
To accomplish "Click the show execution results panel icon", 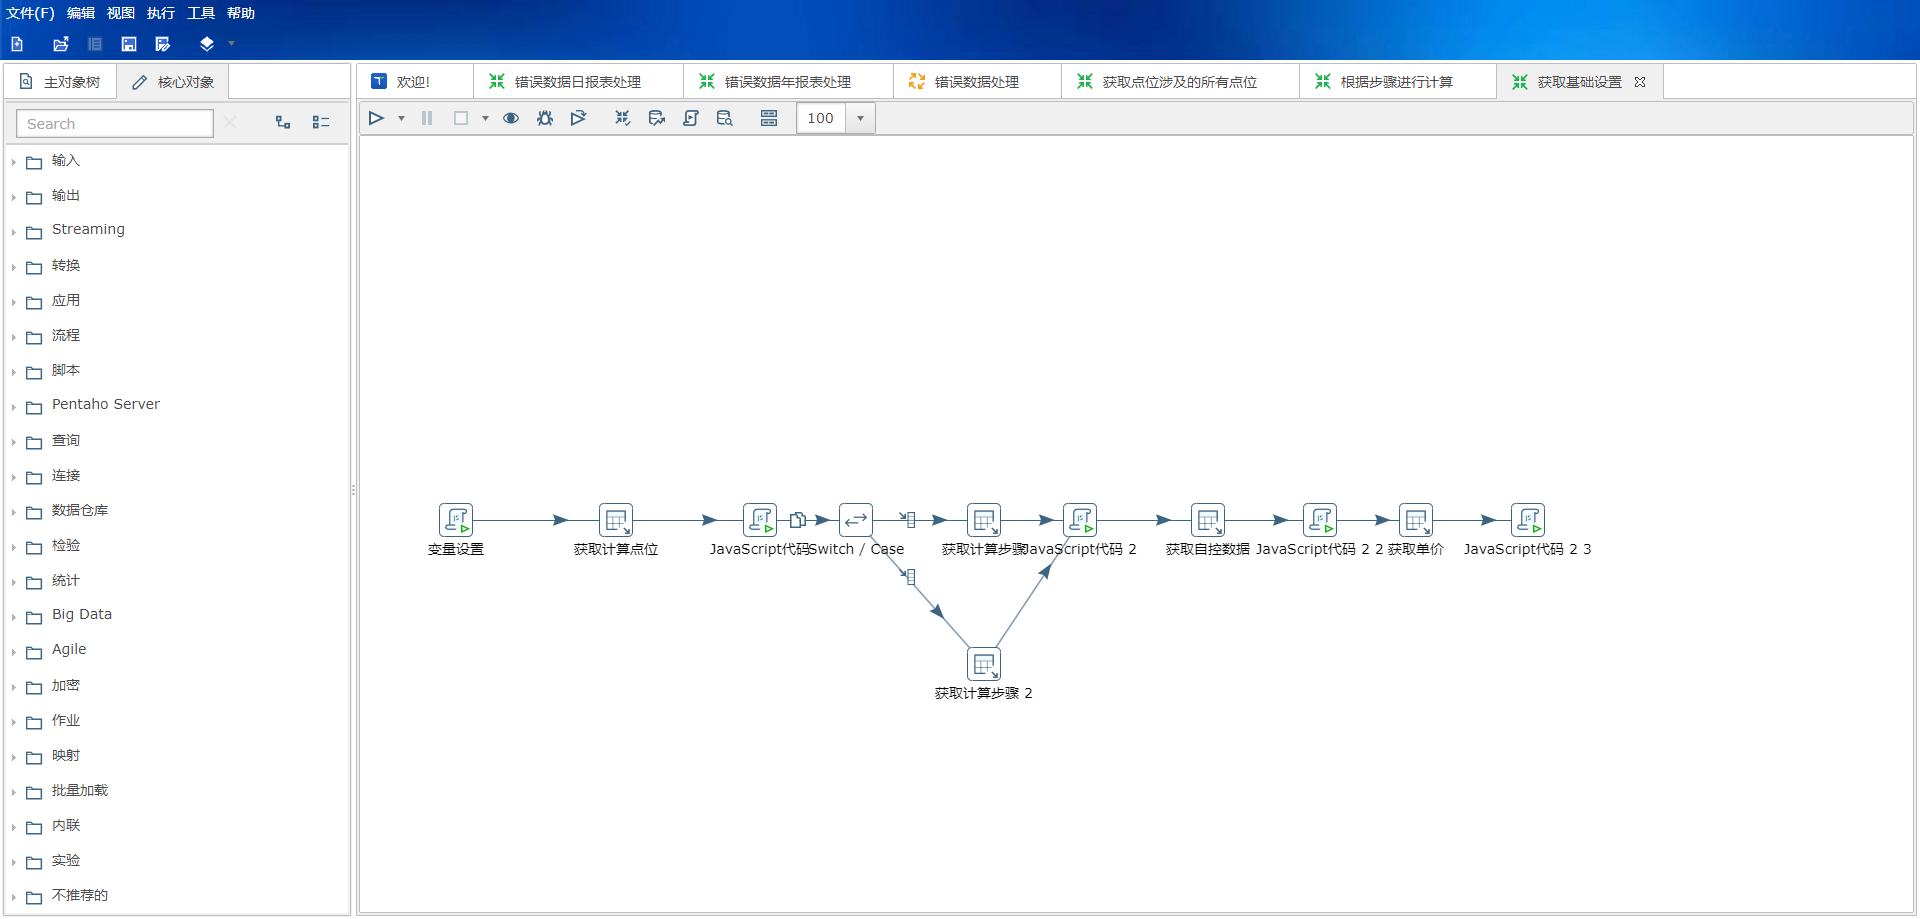I will tap(768, 118).
